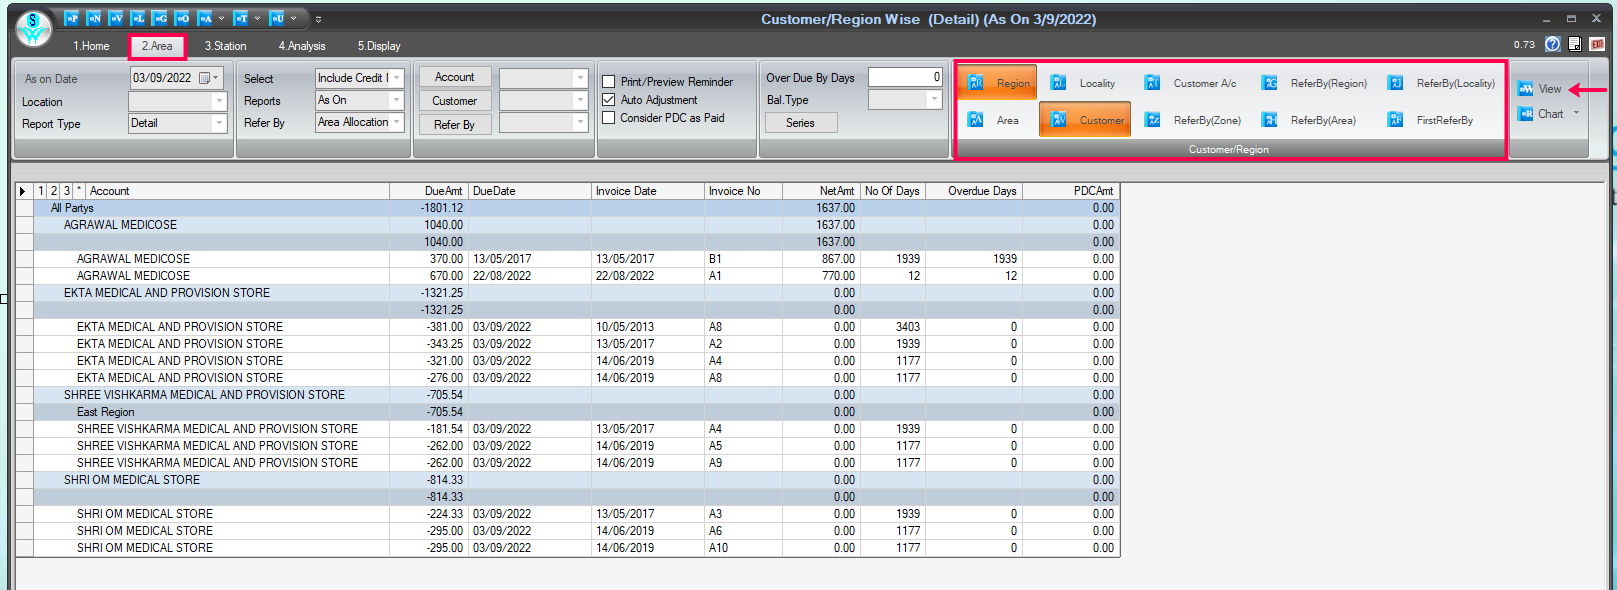Select FirstReferBy grouping option
Screen dimensions: 1617x590
click(x=1430, y=120)
